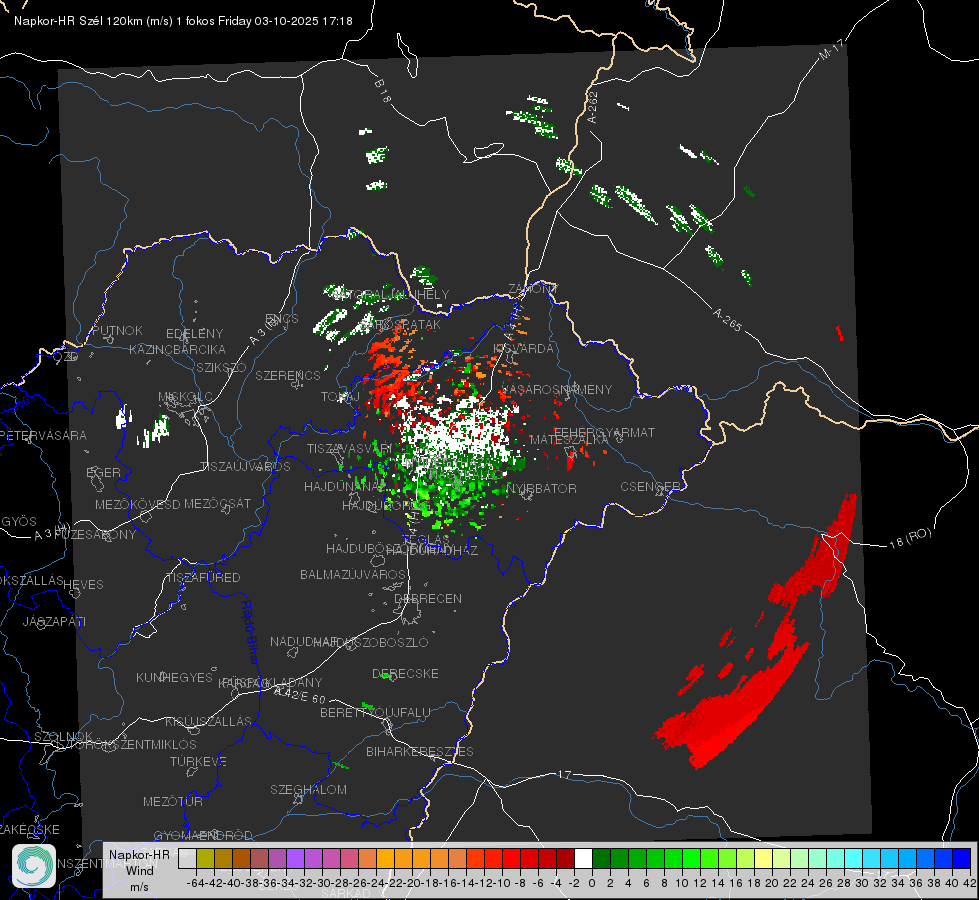Select the EGER city label
This screenshot has width=979, height=900.
pyautogui.click(x=103, y=472)
